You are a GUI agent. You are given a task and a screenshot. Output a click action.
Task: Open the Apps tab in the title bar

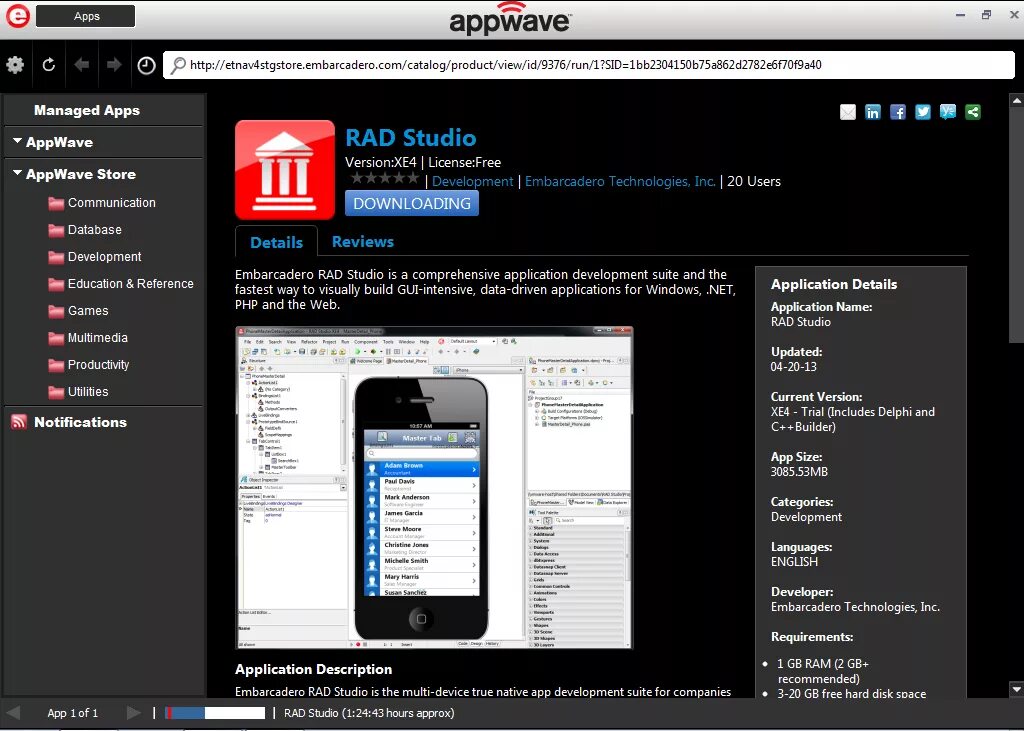86,16
